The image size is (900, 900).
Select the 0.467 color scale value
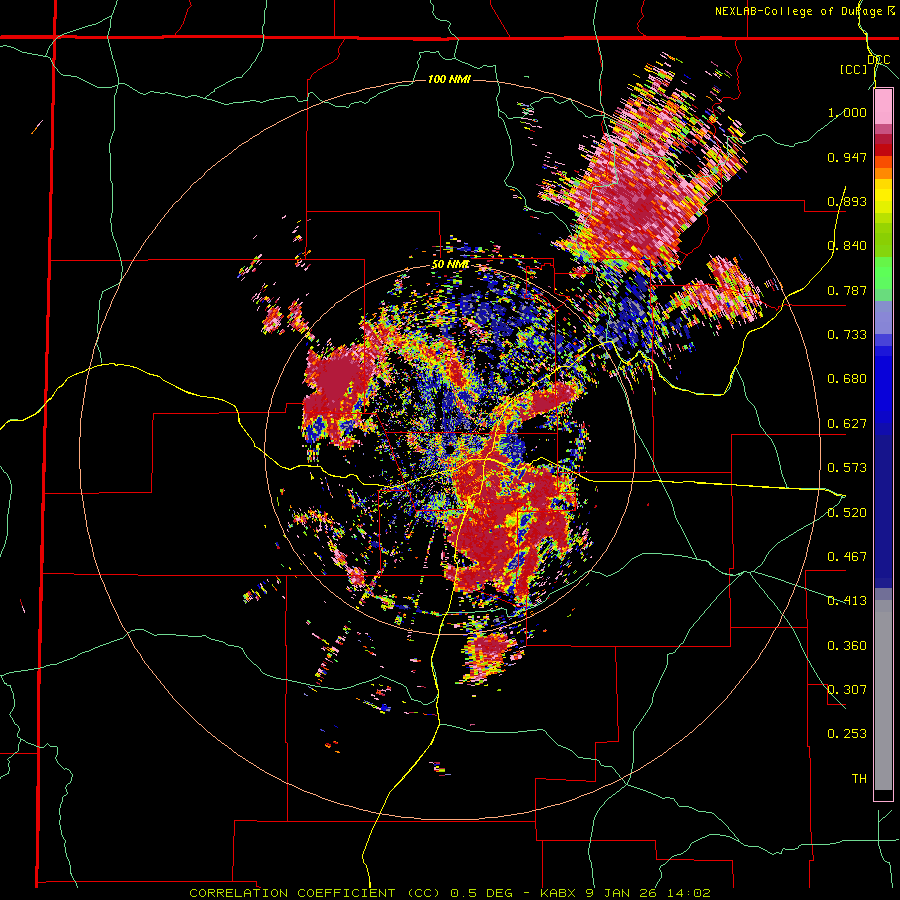[x=847, y=557]
